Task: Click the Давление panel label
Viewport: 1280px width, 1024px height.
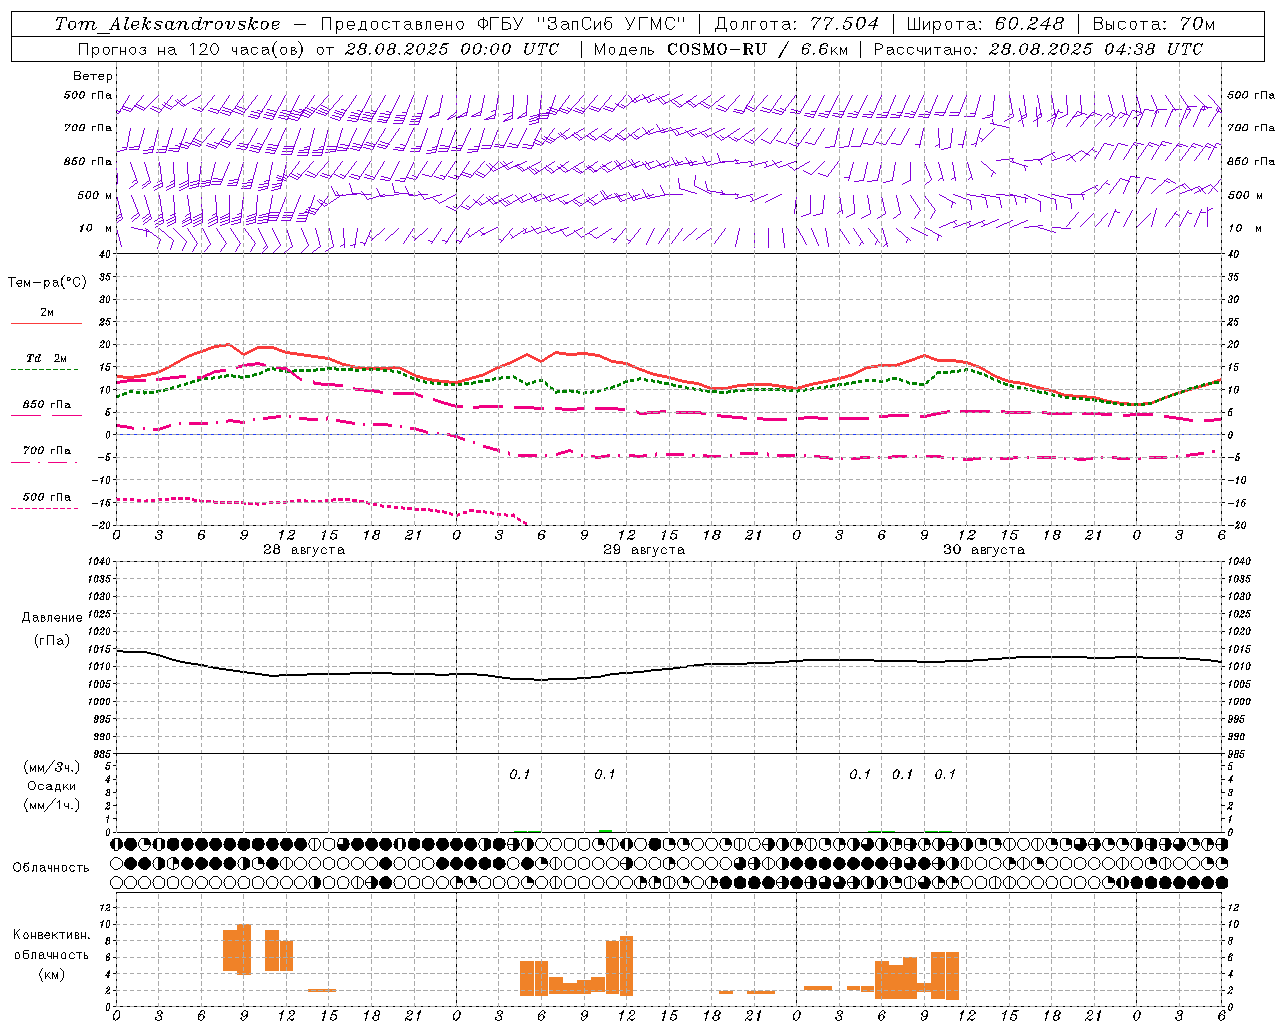Action: (52, 618)
